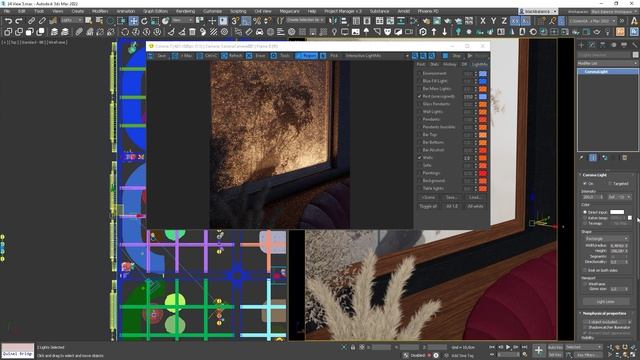
Task: Open the Modifier List dropdown
Action: tap(607, 63)
